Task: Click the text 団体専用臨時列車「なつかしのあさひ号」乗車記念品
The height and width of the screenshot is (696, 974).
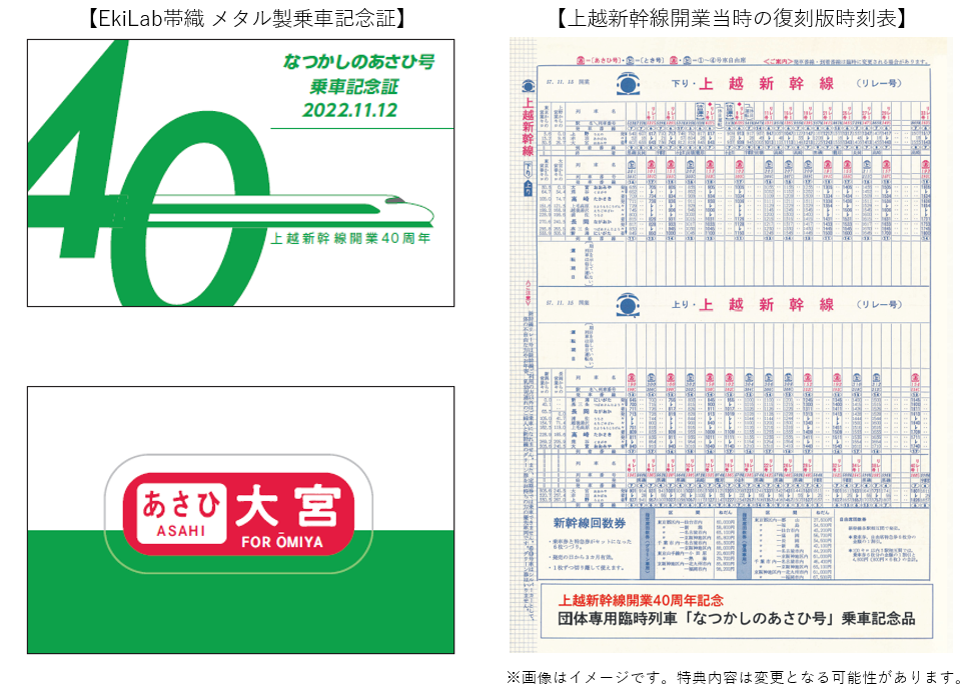Action: click(736, 619)
